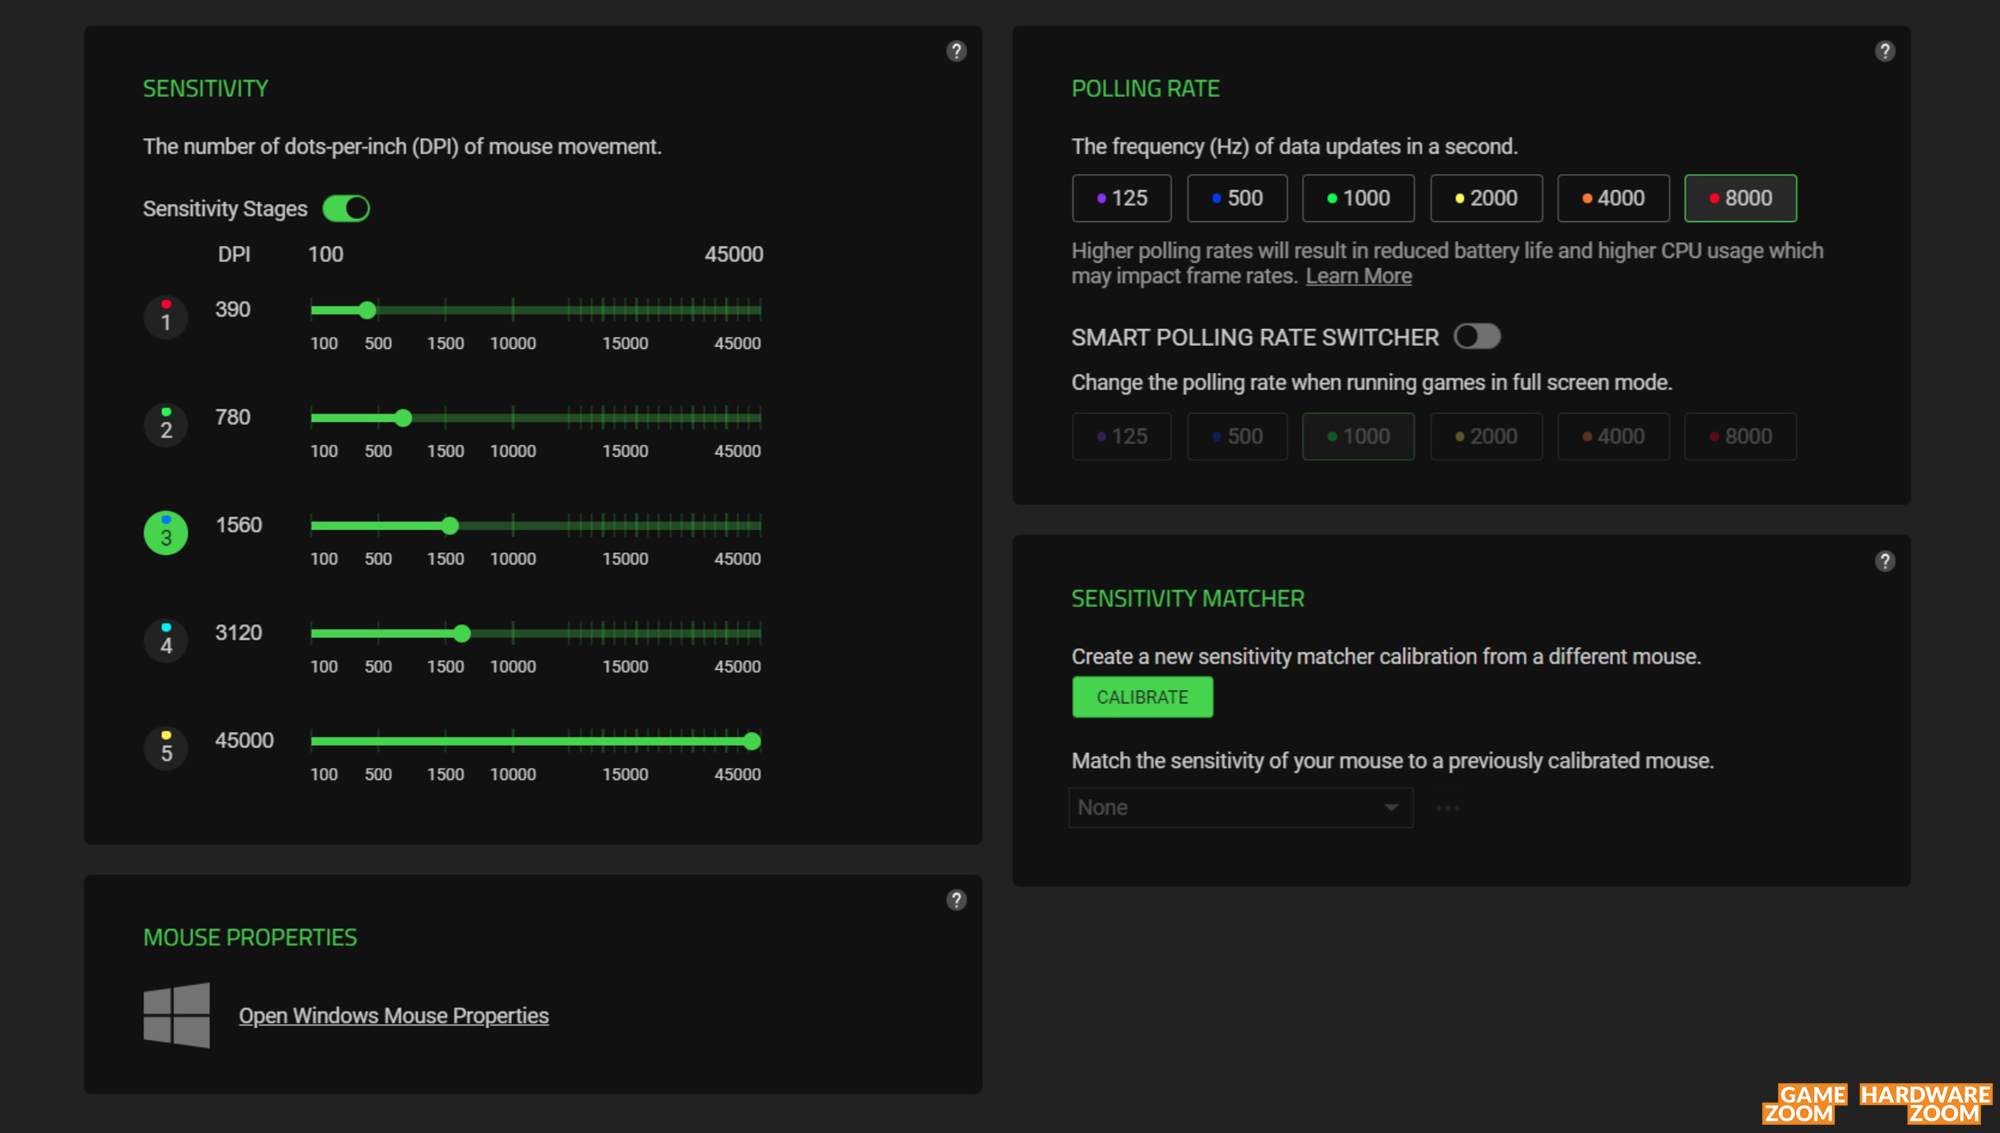Click the Windows logo icon
This screenshot has height=1133, width=2000.
177,1015
